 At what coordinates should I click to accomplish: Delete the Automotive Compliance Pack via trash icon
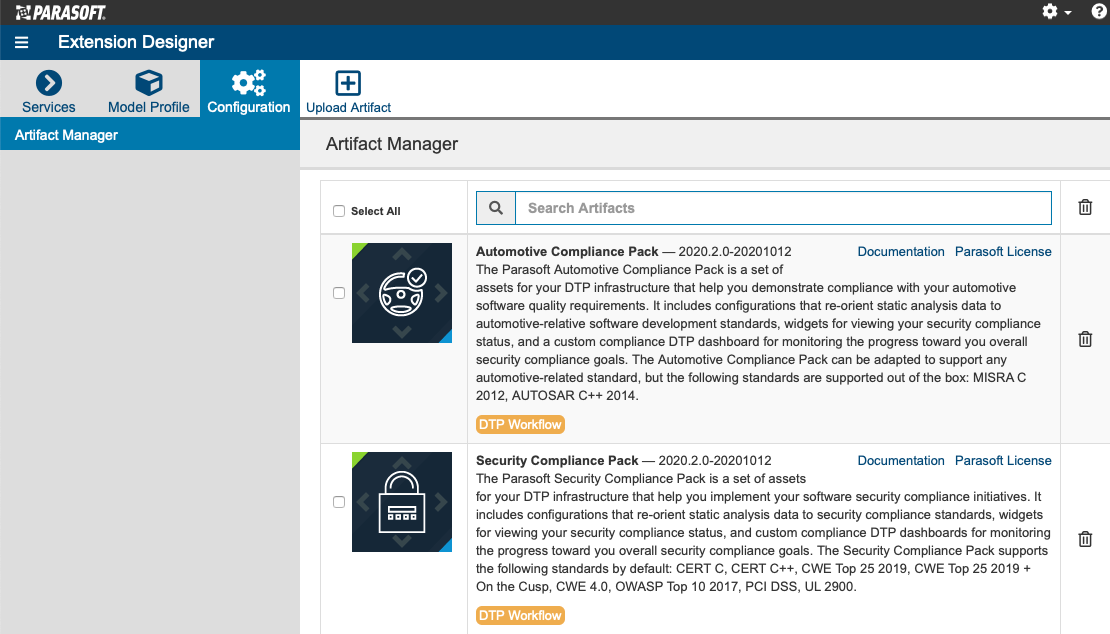pos(1085,339)
